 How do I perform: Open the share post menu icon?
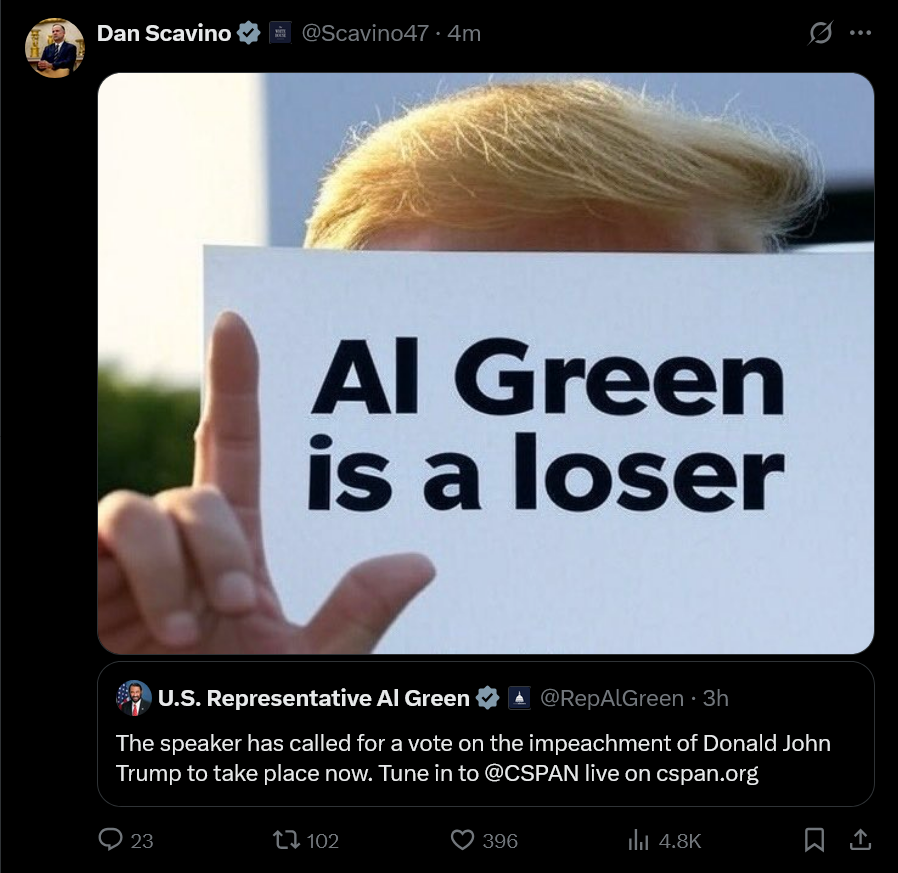860,840
